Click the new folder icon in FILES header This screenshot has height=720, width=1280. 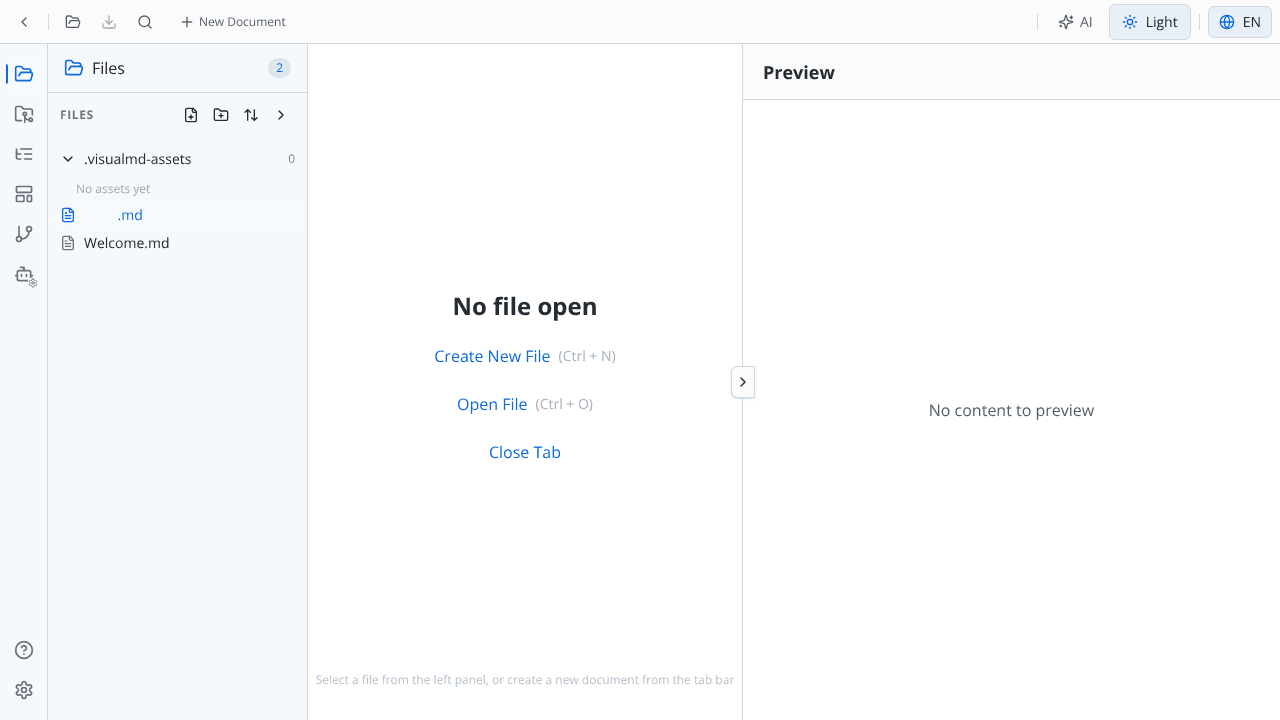(x=221, y=115)
